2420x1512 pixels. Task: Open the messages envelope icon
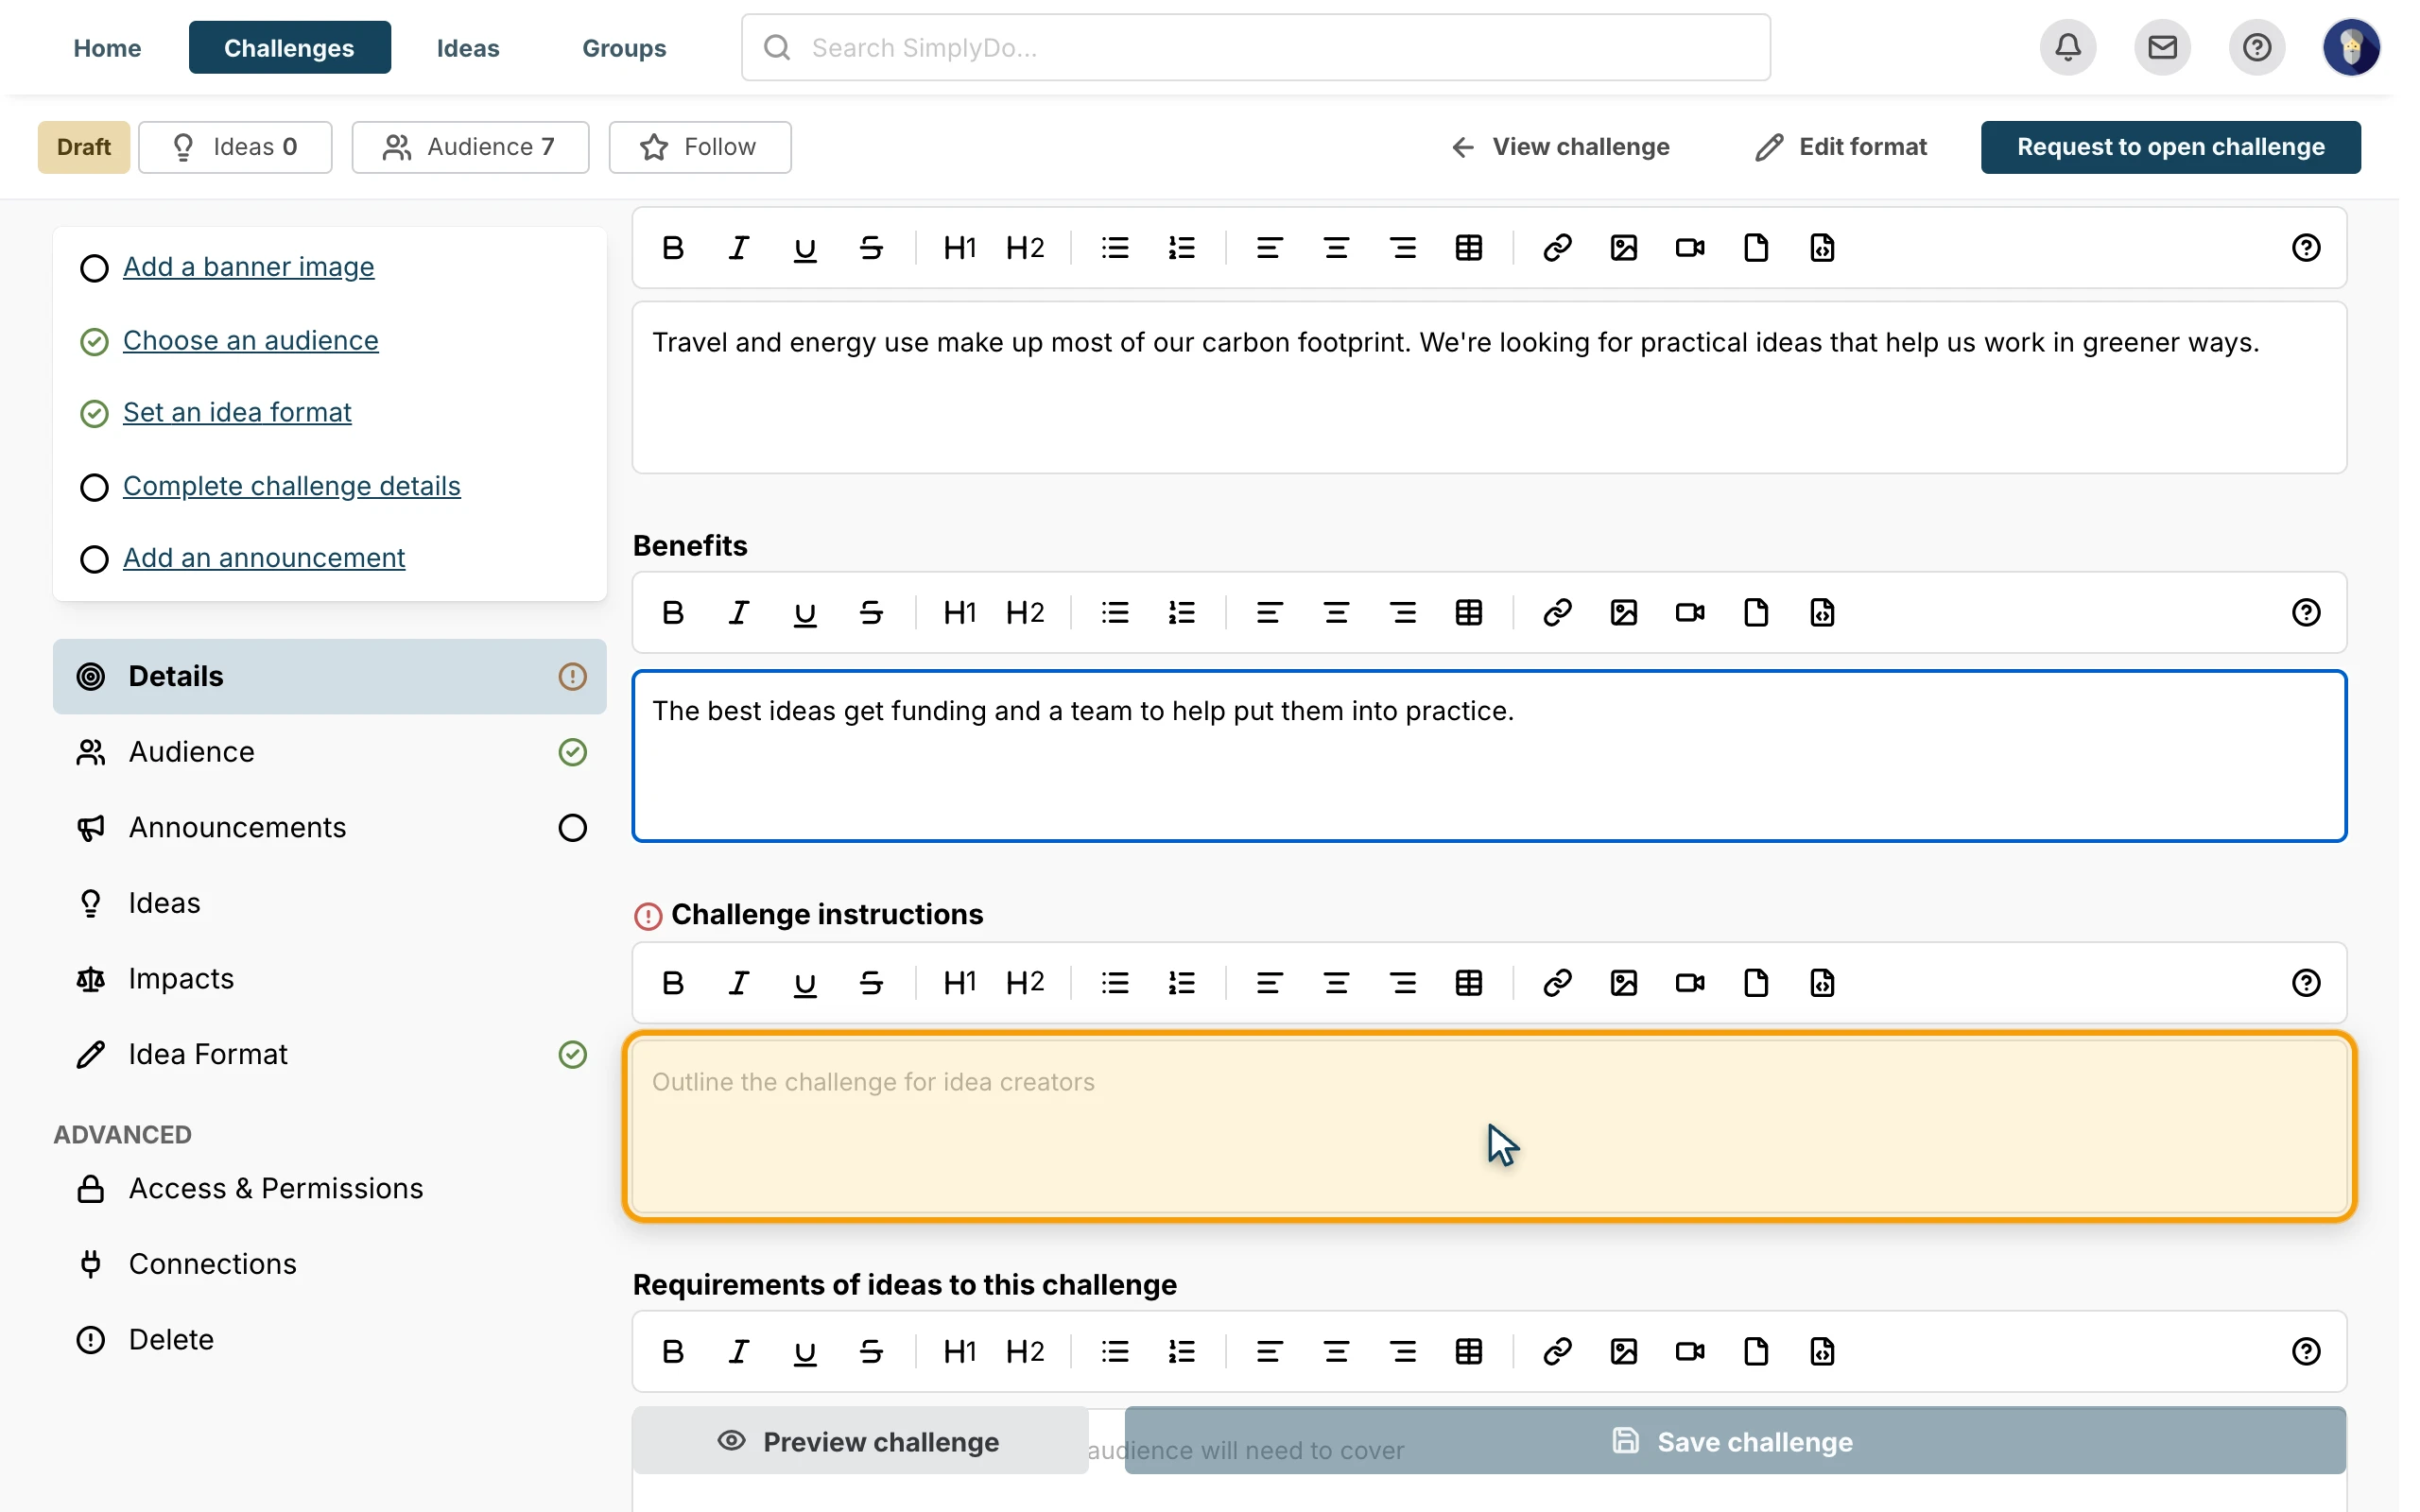2162,47
